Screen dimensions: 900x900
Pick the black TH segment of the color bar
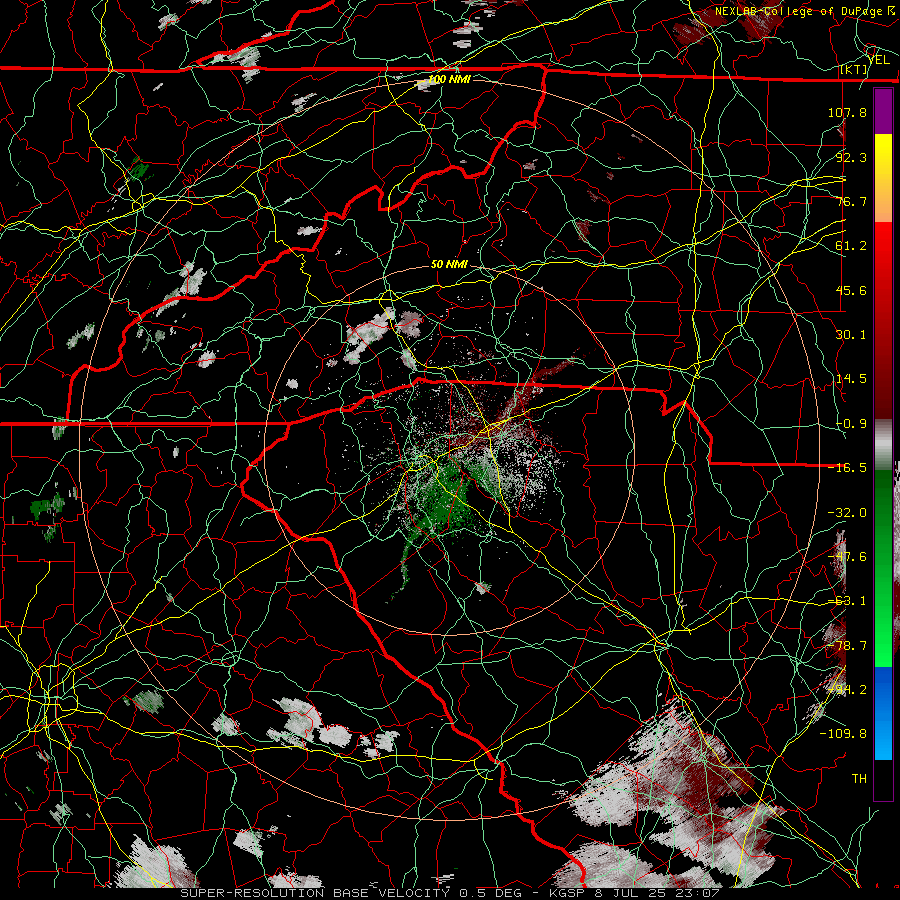point(883,779)
